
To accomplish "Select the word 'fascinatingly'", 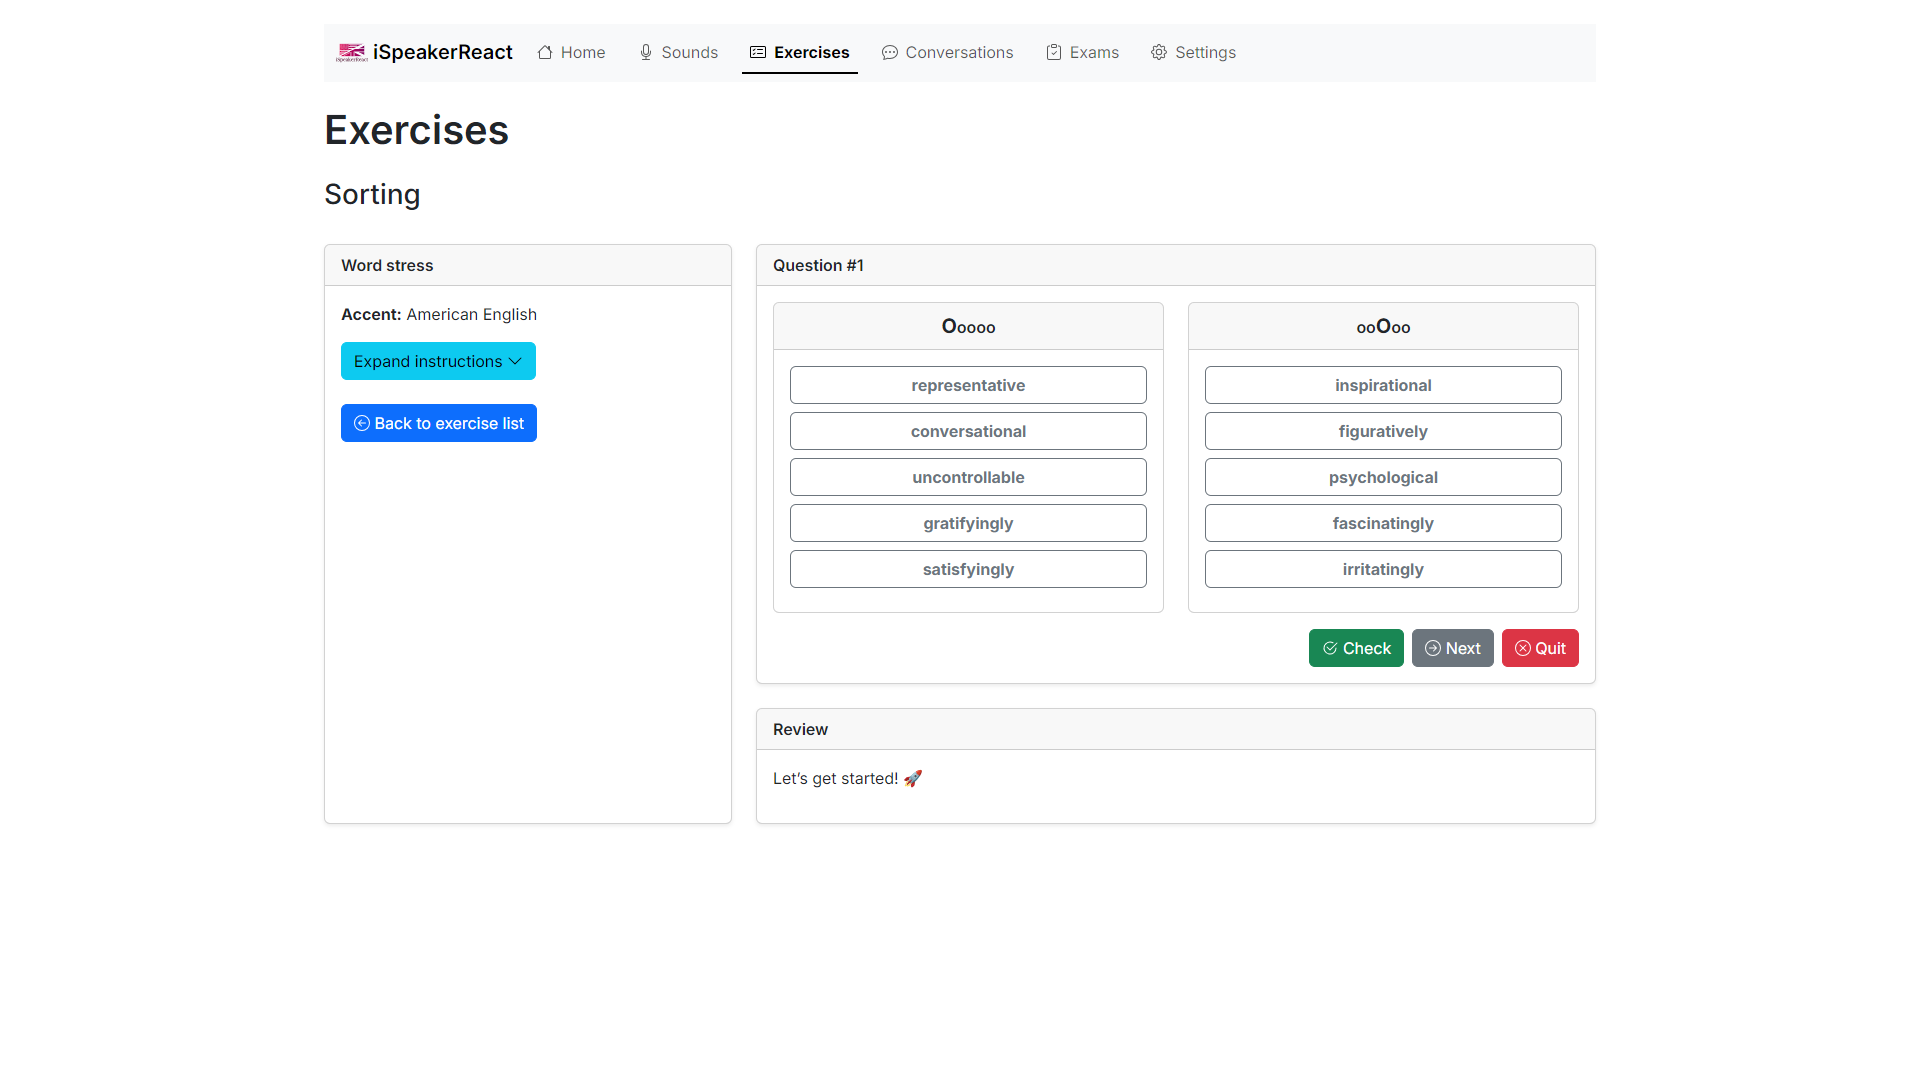I will [x=1383, y=523].
